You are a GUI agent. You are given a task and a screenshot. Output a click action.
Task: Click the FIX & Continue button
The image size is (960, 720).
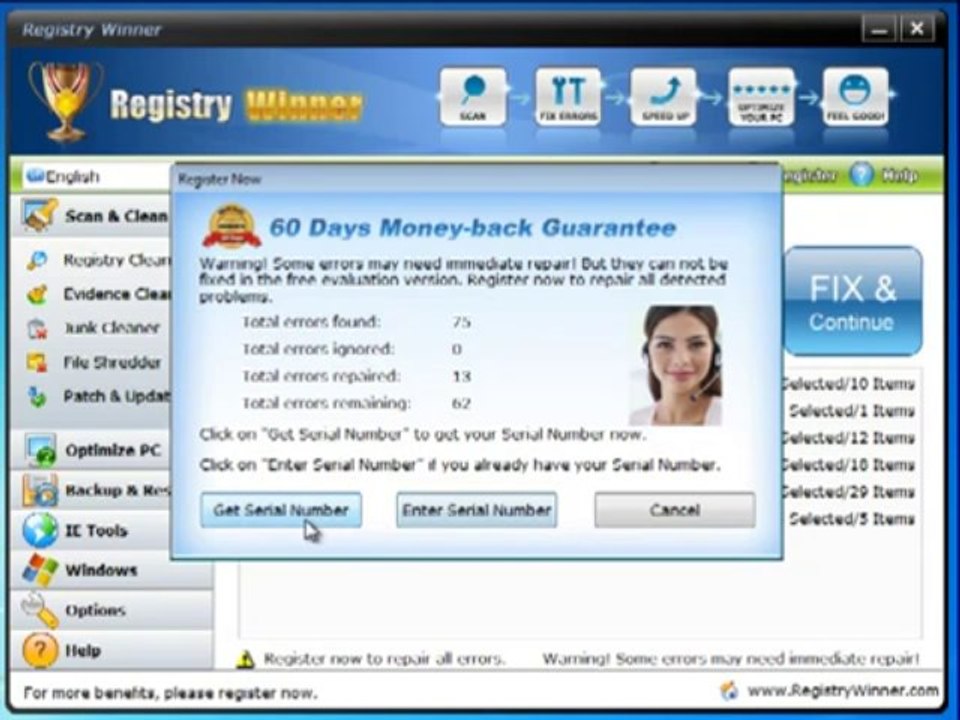coord(853,301)
